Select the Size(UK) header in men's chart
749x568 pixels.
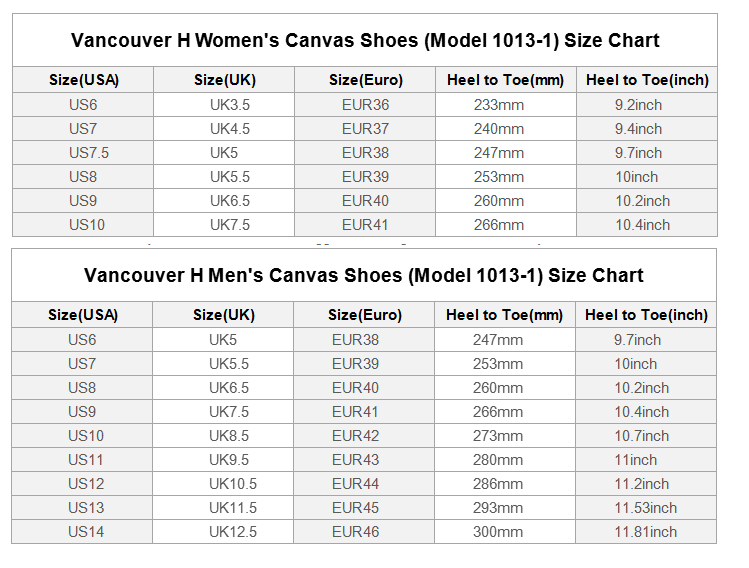[x=224, y=315]
